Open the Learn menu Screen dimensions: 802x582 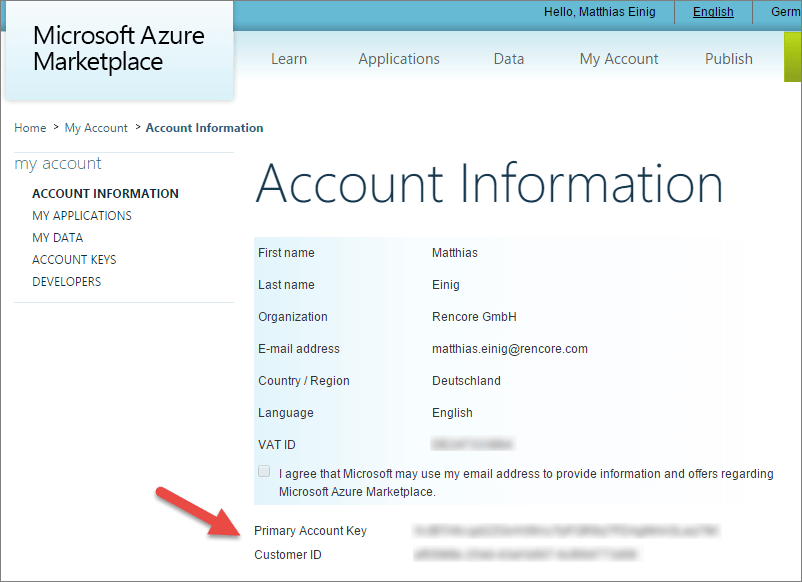pyautogui.click(x=289, y=59)
